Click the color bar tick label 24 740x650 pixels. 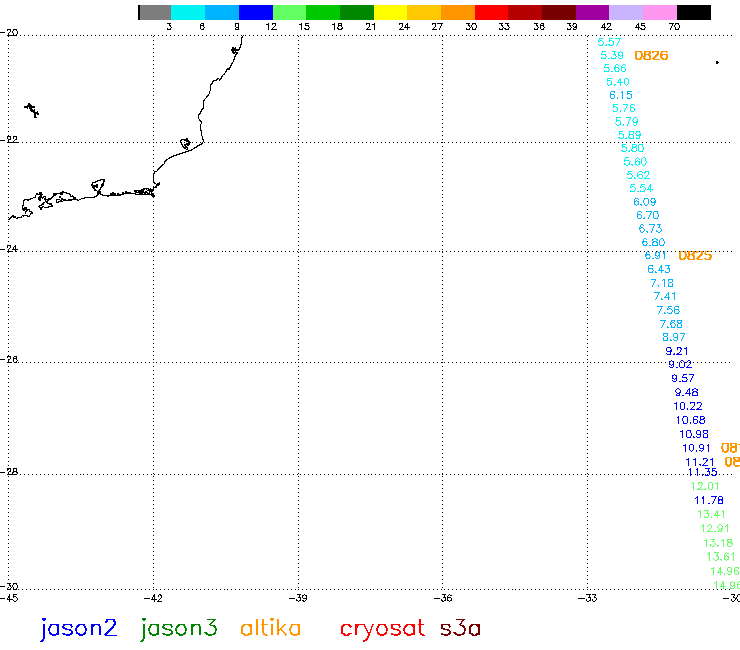point(404,27)
